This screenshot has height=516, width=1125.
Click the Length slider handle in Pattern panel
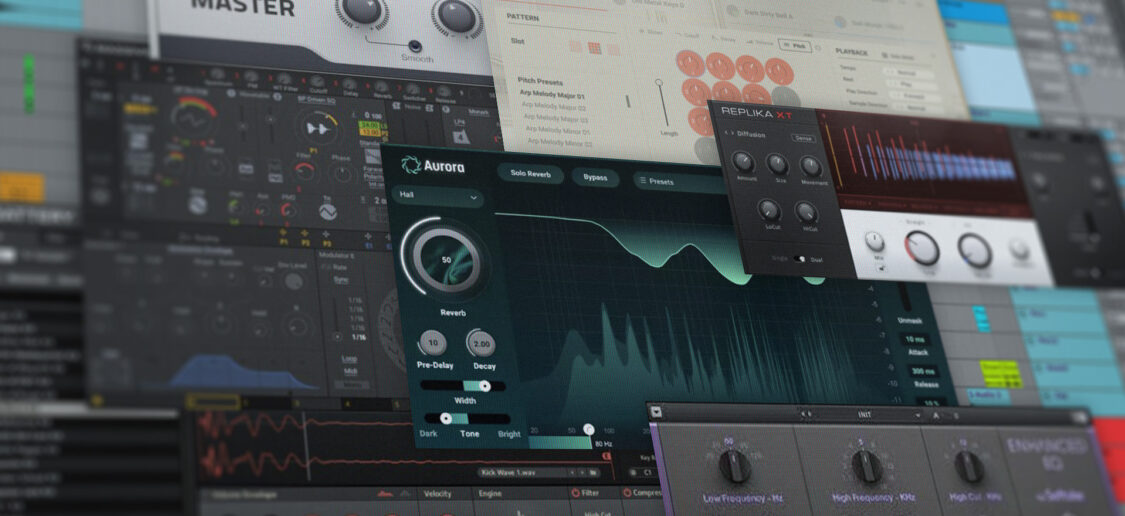659,84
